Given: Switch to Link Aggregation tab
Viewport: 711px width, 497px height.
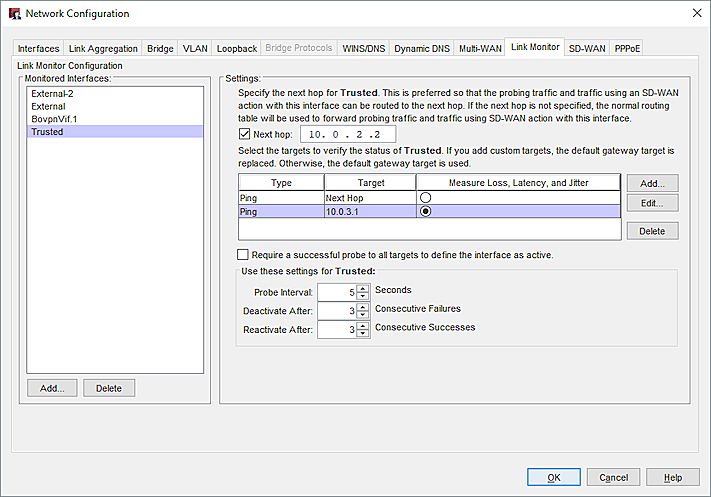Looking at the screenshot, I should pos(103,49).
